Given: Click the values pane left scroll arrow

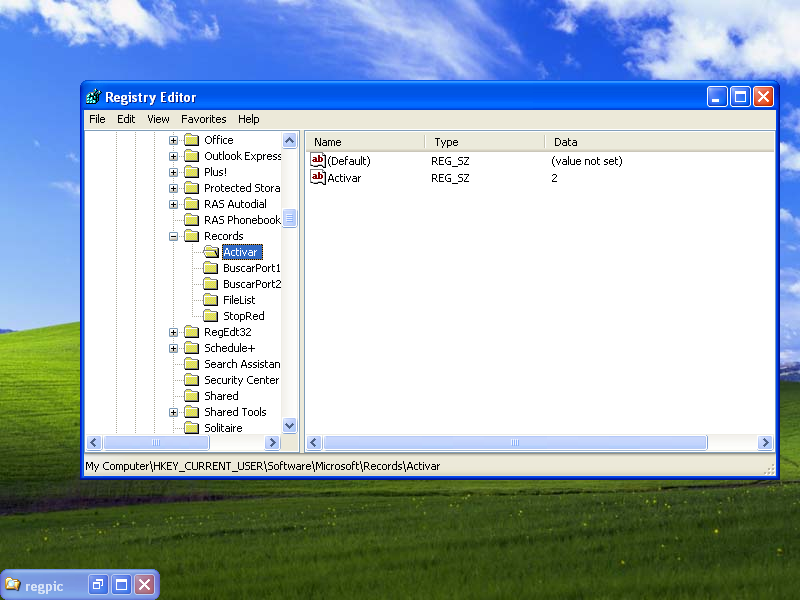Looking at the screenshot, I should (314, 442).
